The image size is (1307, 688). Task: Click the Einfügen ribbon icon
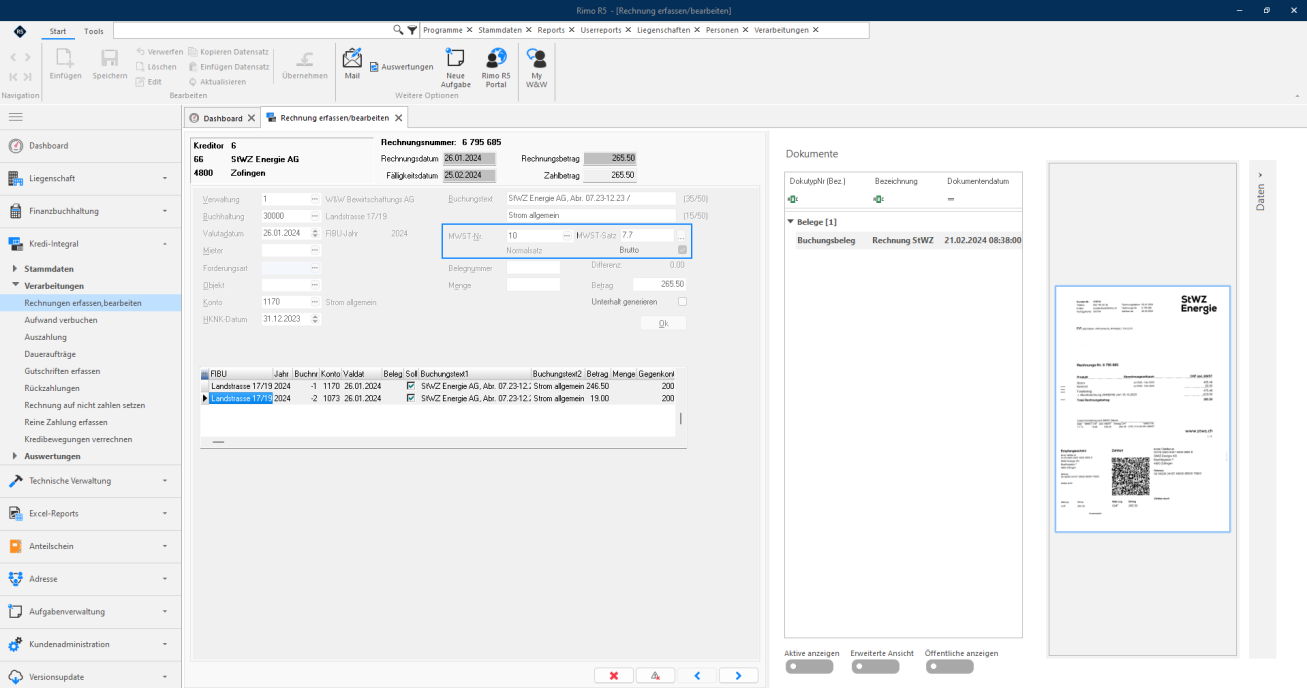(65, 64)
